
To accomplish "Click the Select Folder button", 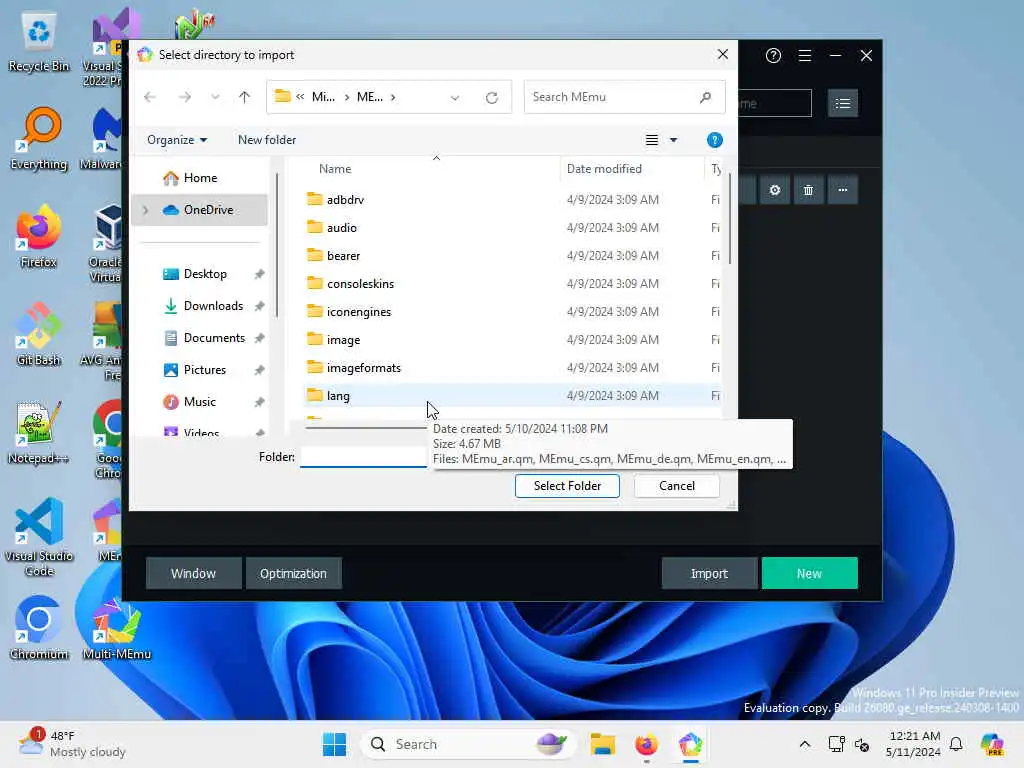I will [x=567, y=486].
